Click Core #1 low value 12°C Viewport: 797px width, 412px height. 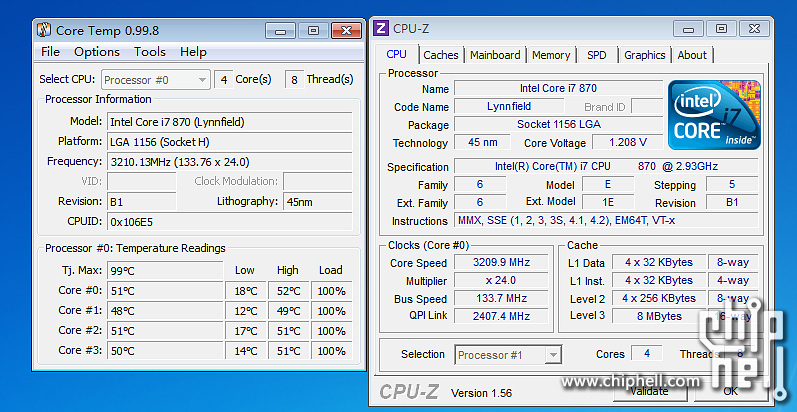246,311
